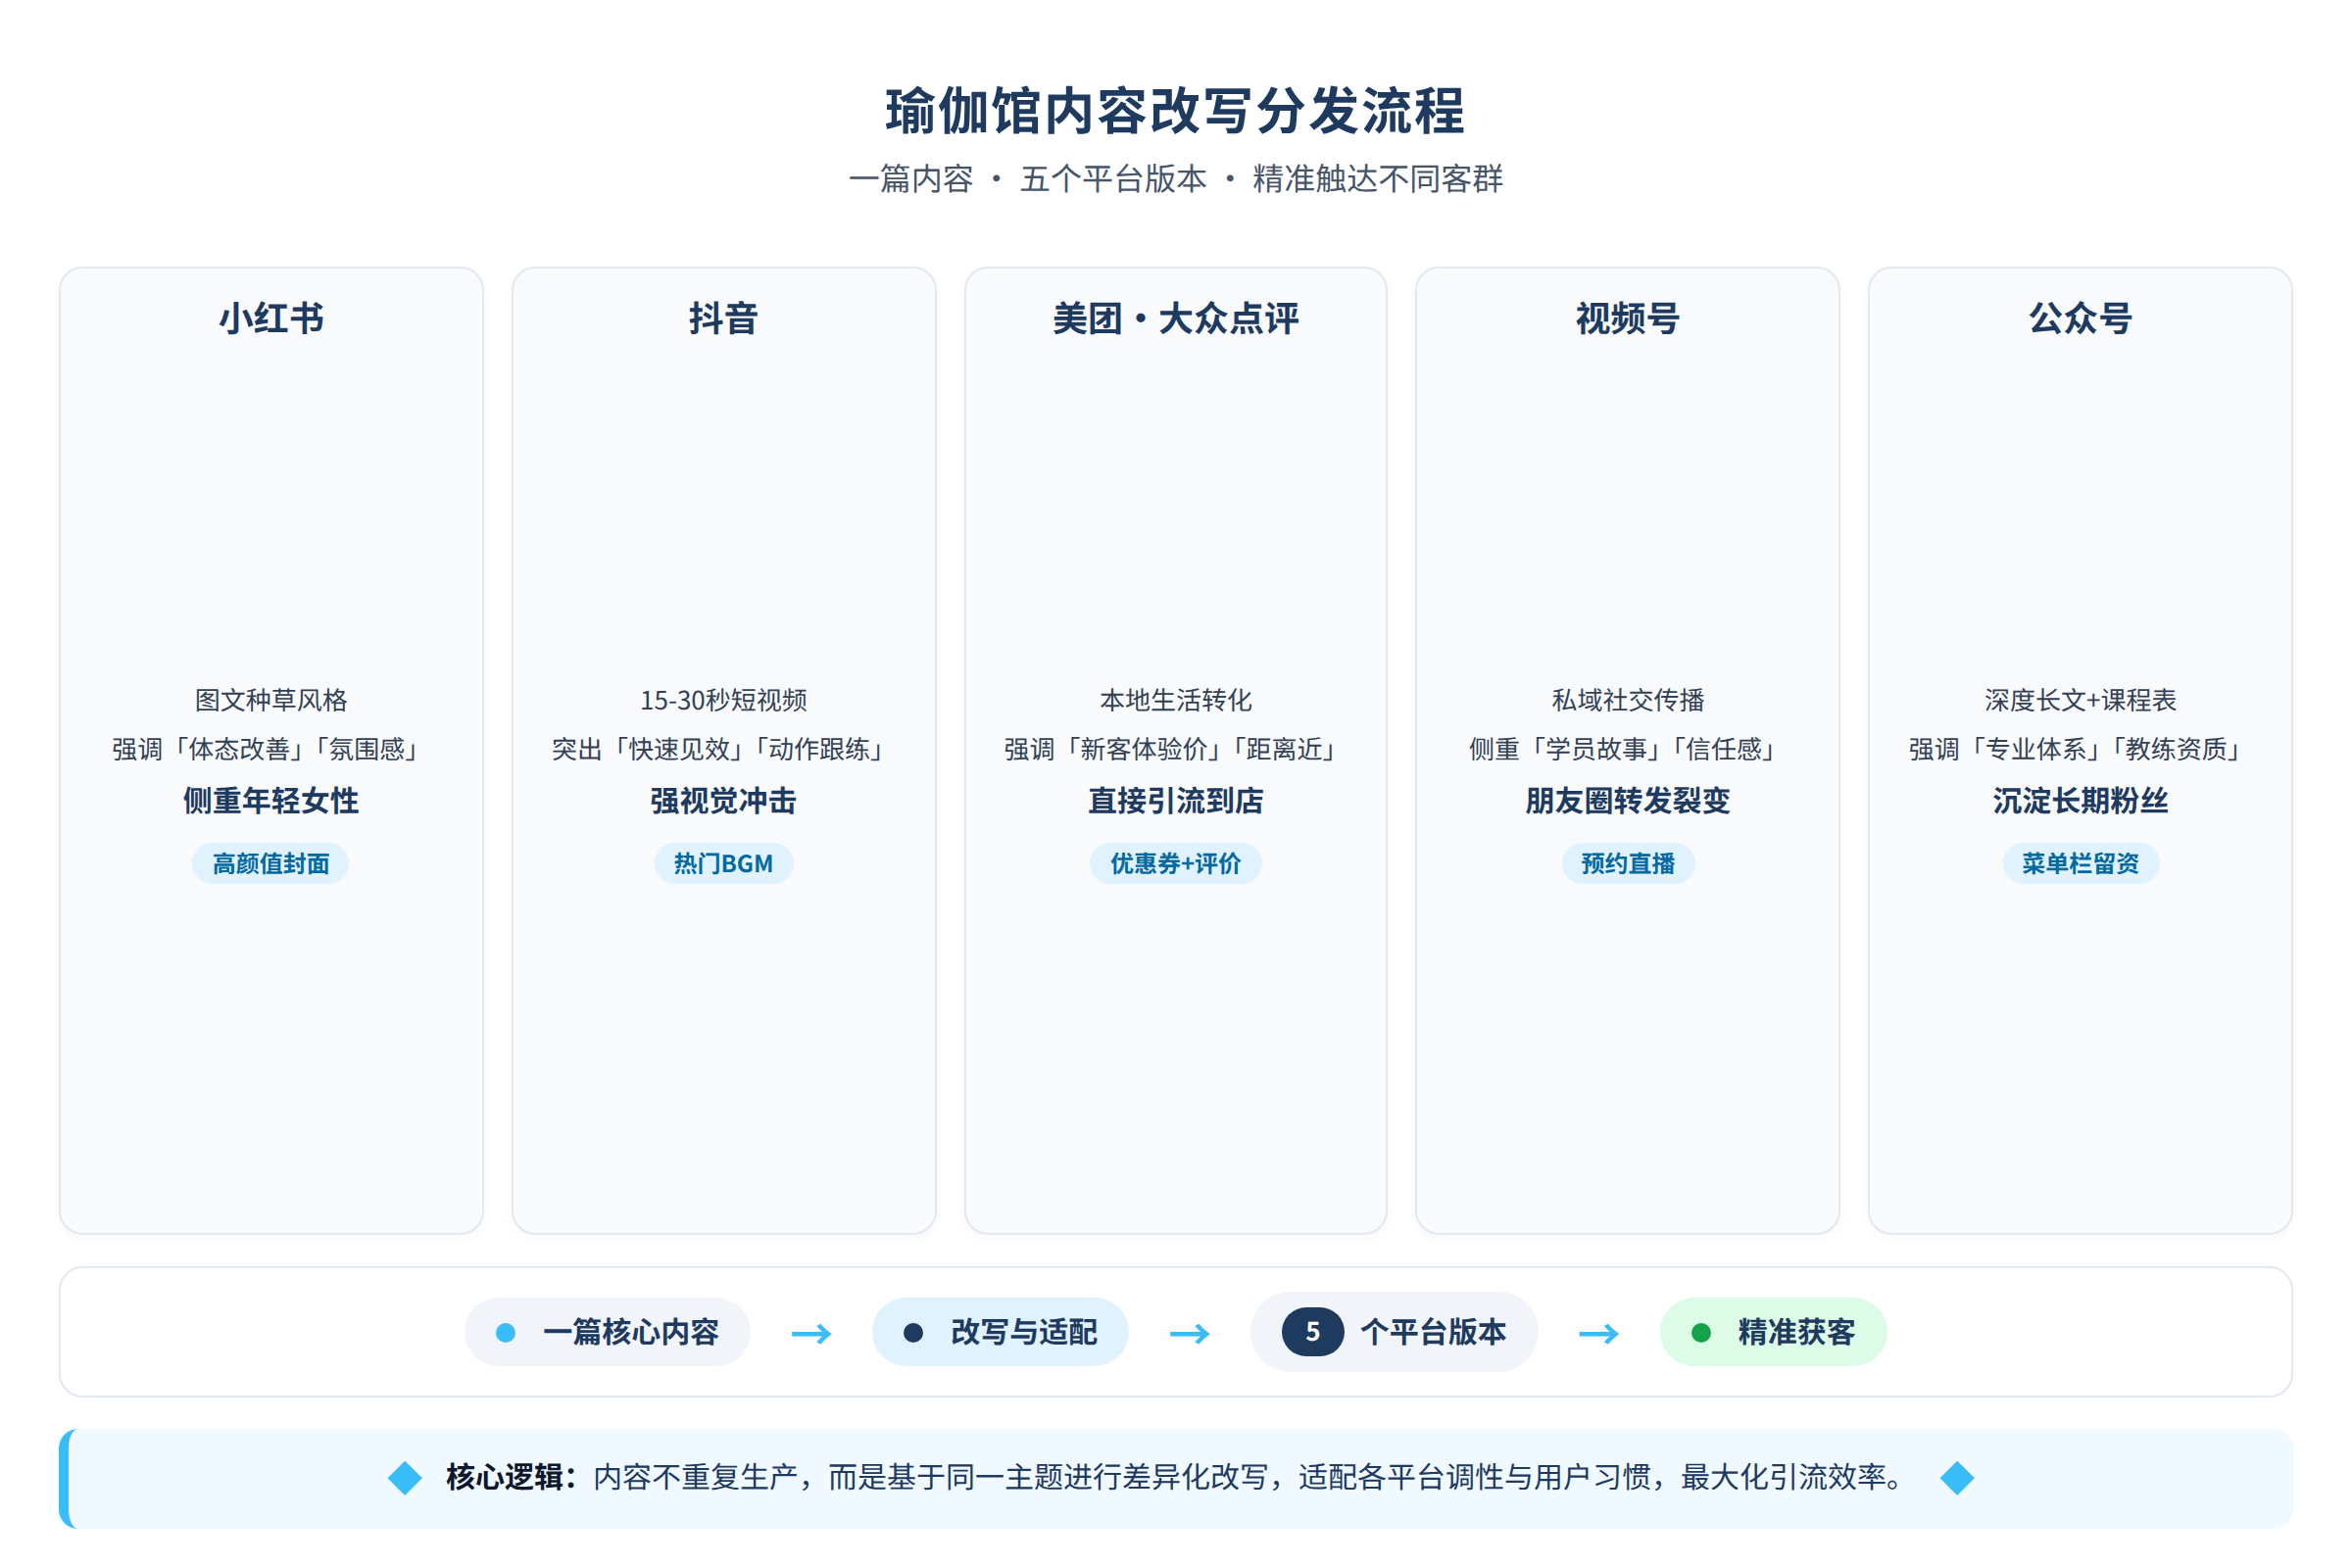Click the text 本地生活转化
This screenshot has height=1568, width=2352.
1175,700
